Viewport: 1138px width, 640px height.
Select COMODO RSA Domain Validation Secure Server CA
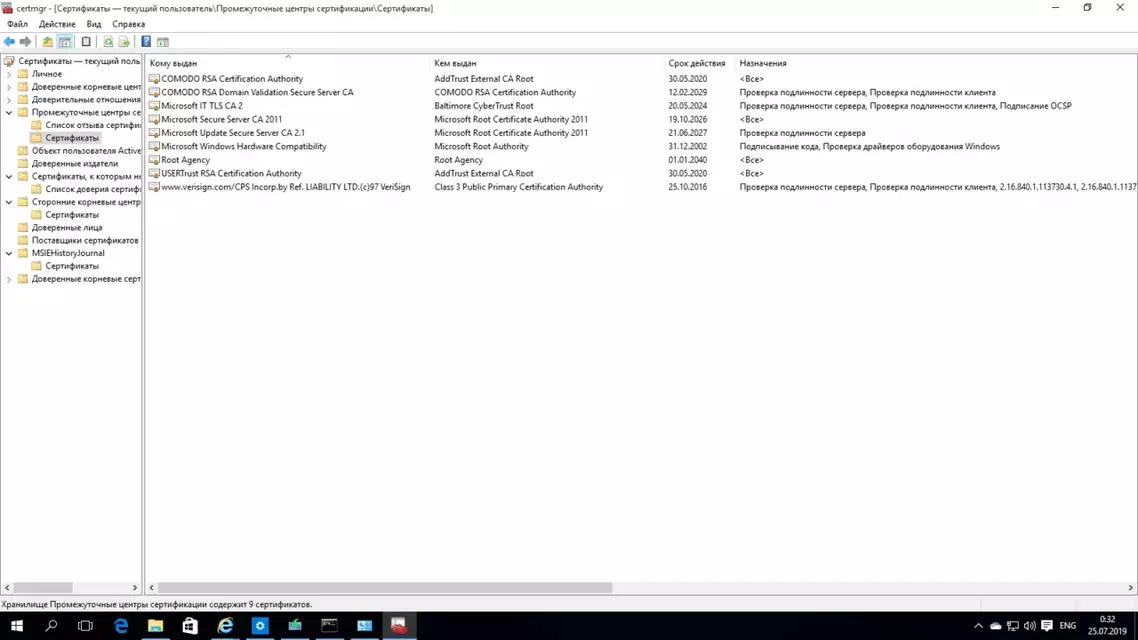(257, 92)
